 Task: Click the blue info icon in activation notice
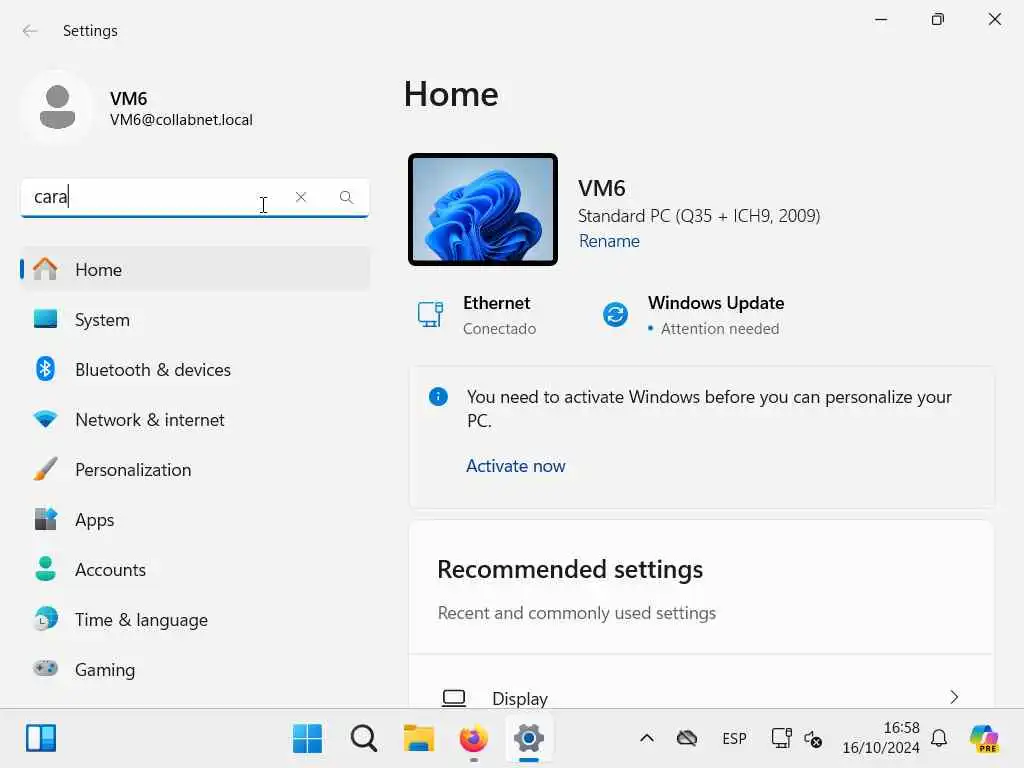click(438, 396)
